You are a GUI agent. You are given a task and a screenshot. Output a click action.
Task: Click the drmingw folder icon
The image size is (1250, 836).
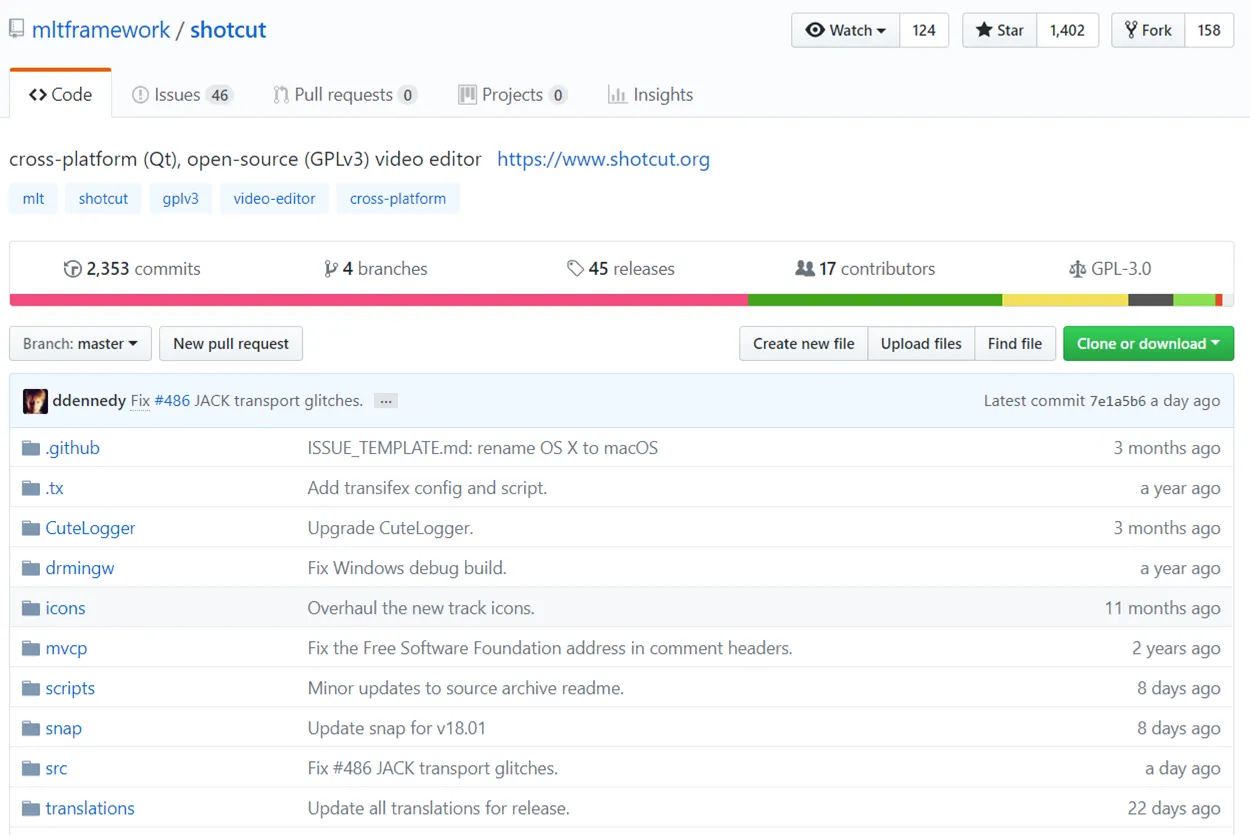pos(30,568)
